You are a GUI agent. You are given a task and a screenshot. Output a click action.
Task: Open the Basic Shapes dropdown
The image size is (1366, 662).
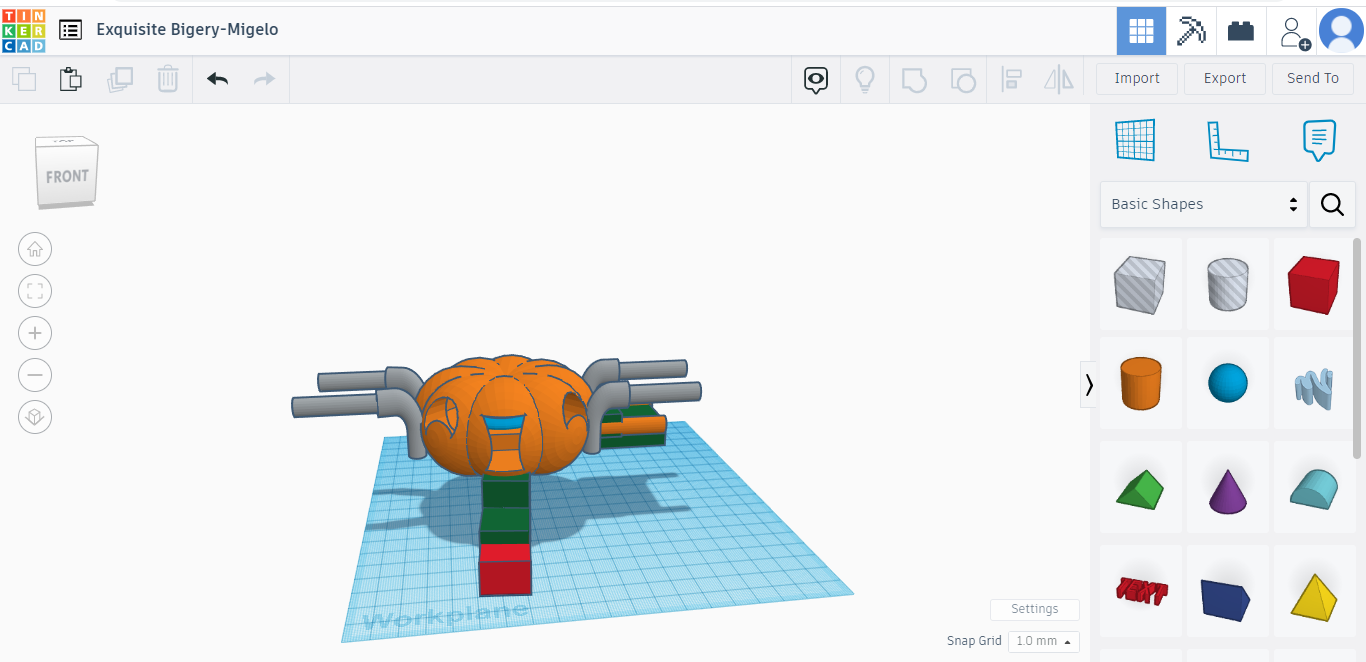[x=1203, y=203]
